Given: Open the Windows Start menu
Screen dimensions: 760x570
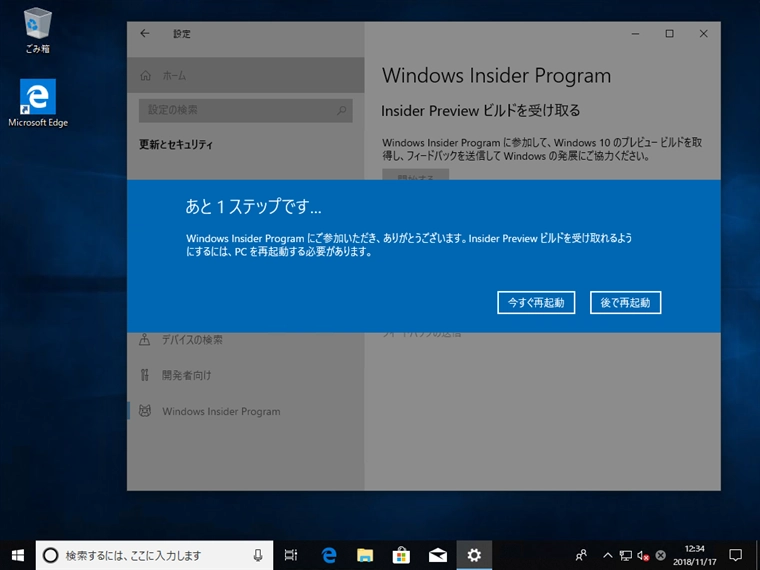Looking at the screenshot, I should point(17,555).
